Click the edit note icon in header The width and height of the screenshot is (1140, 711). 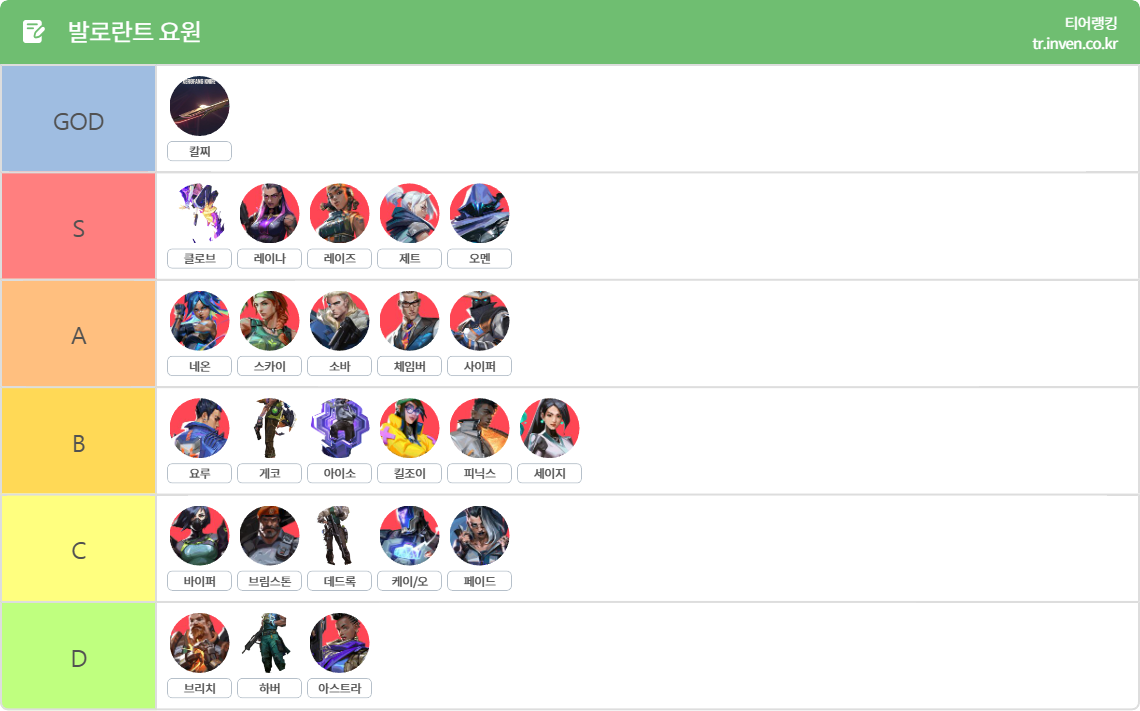tap(33, 31)
